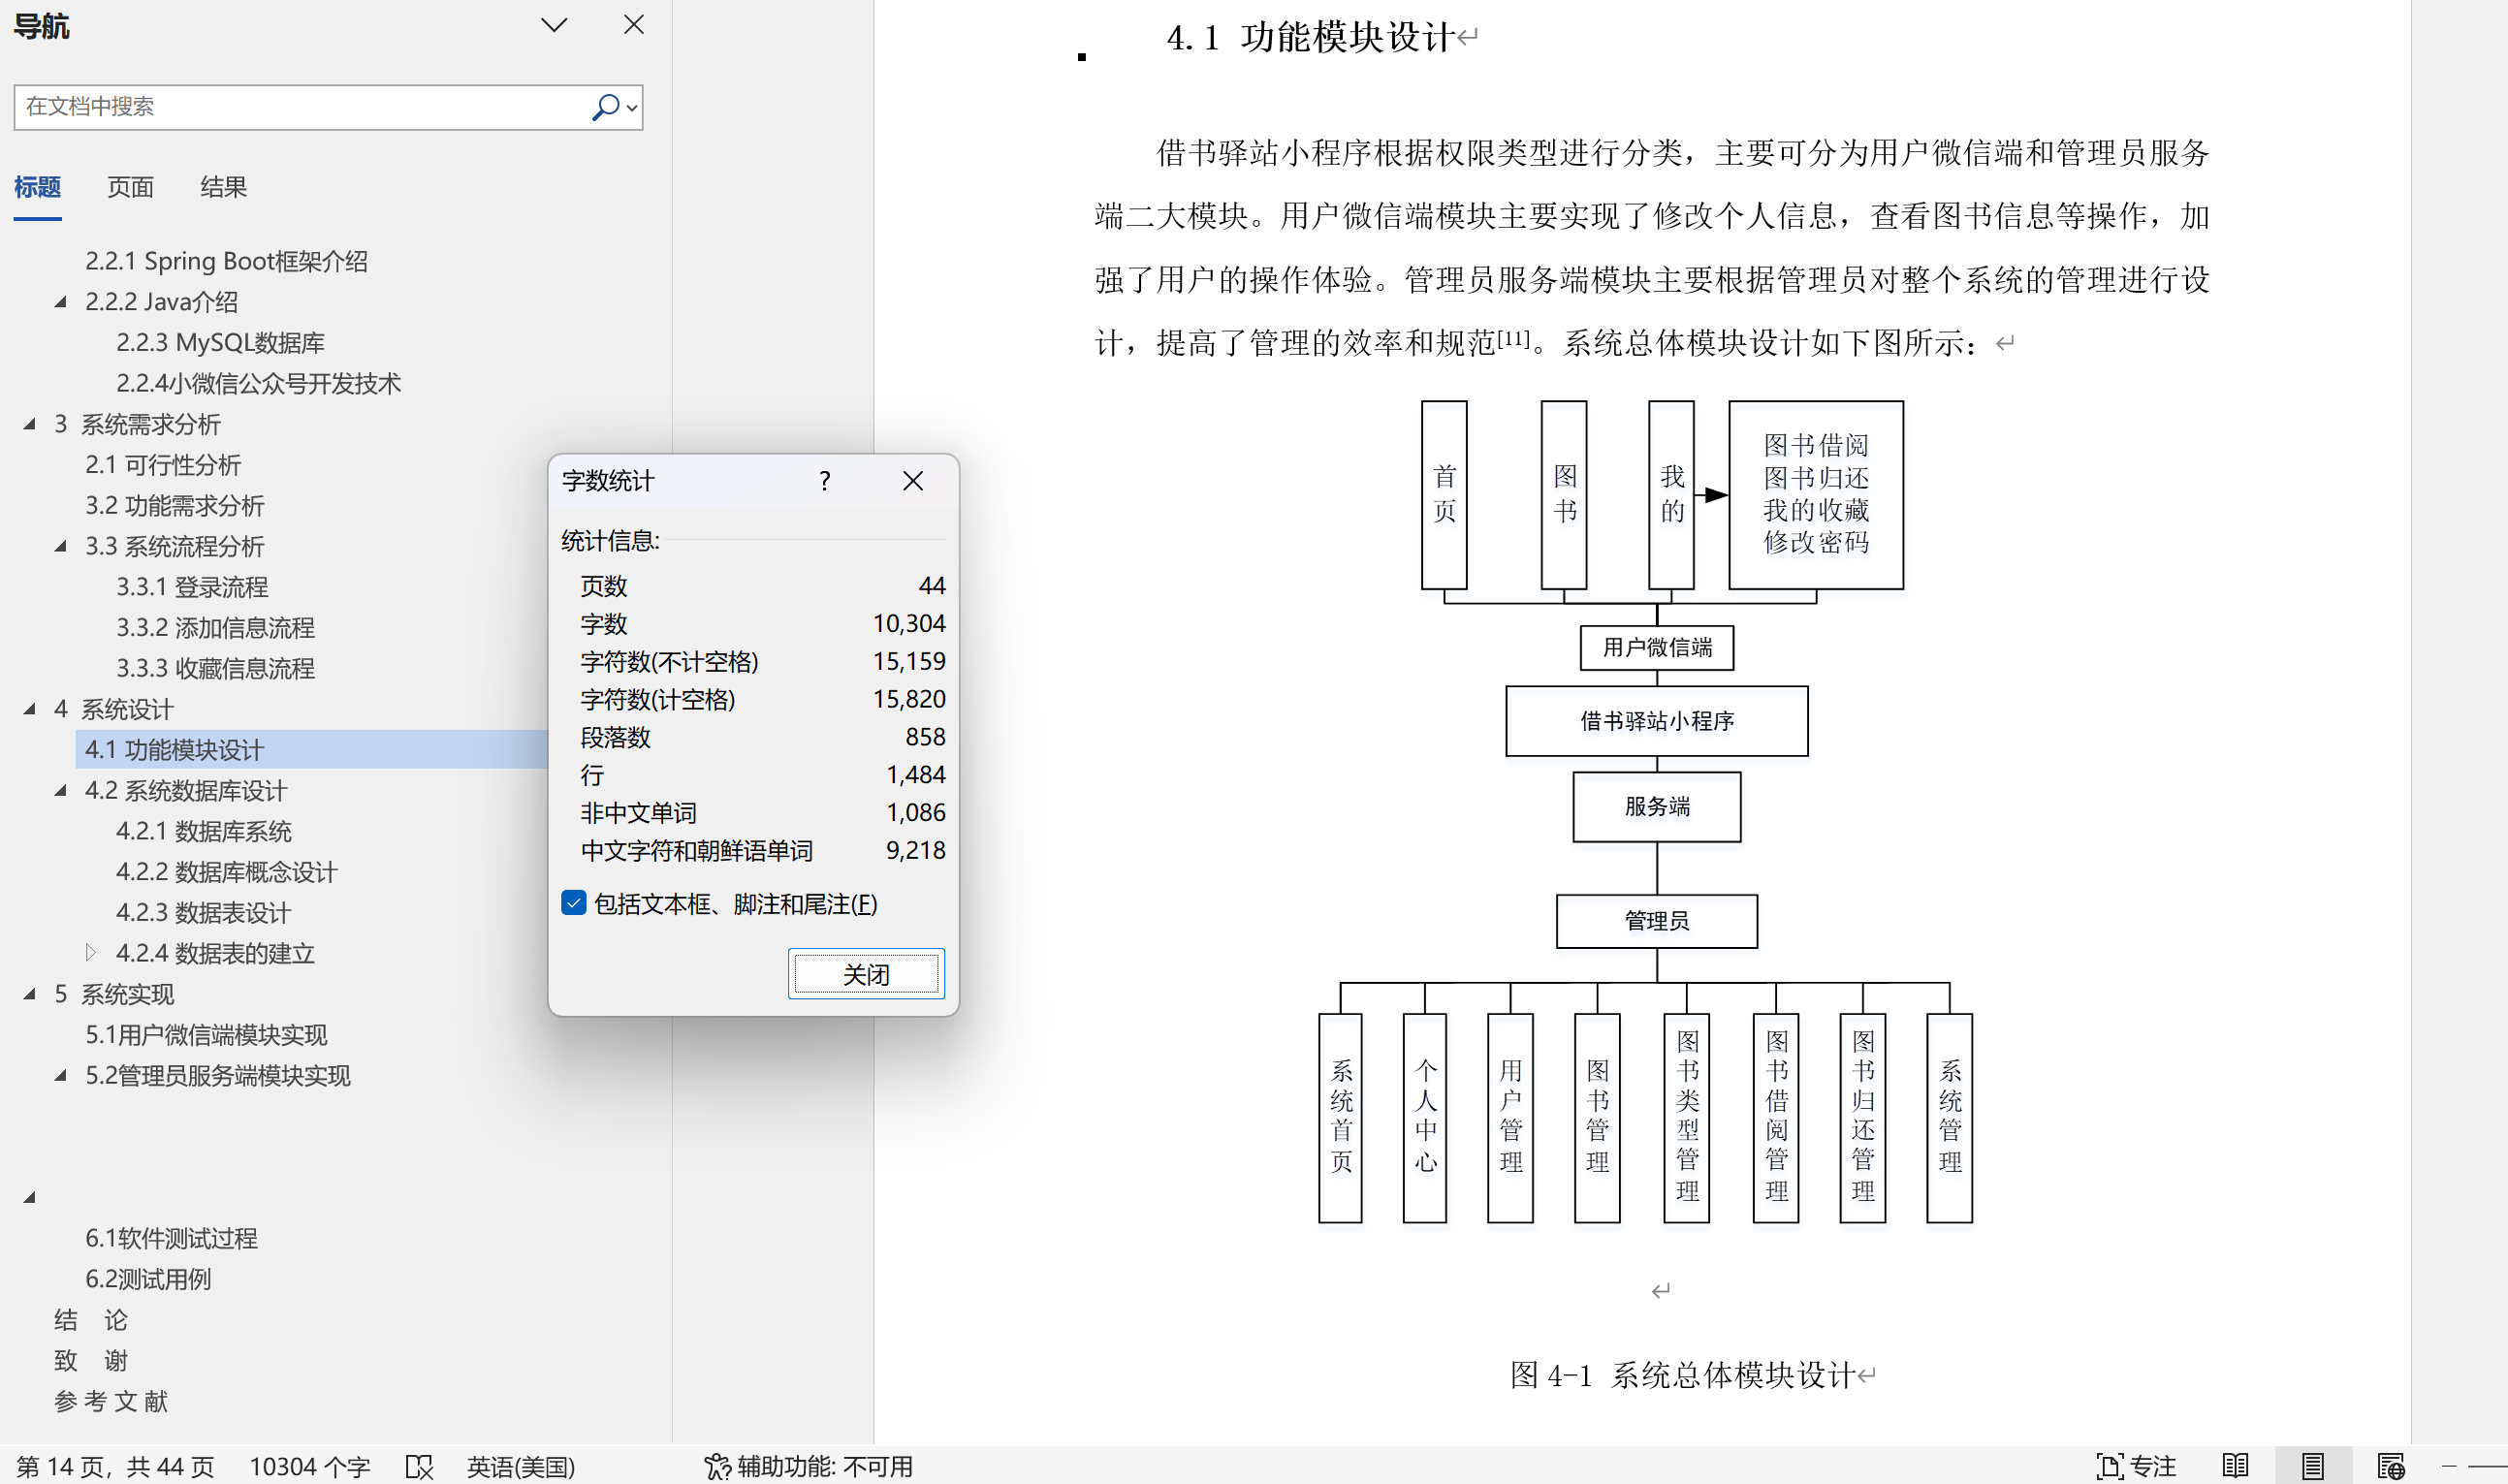The image size is (2508, 1484).
Task: Switch to Read Mode view icon
Action: point(2236,1467)
